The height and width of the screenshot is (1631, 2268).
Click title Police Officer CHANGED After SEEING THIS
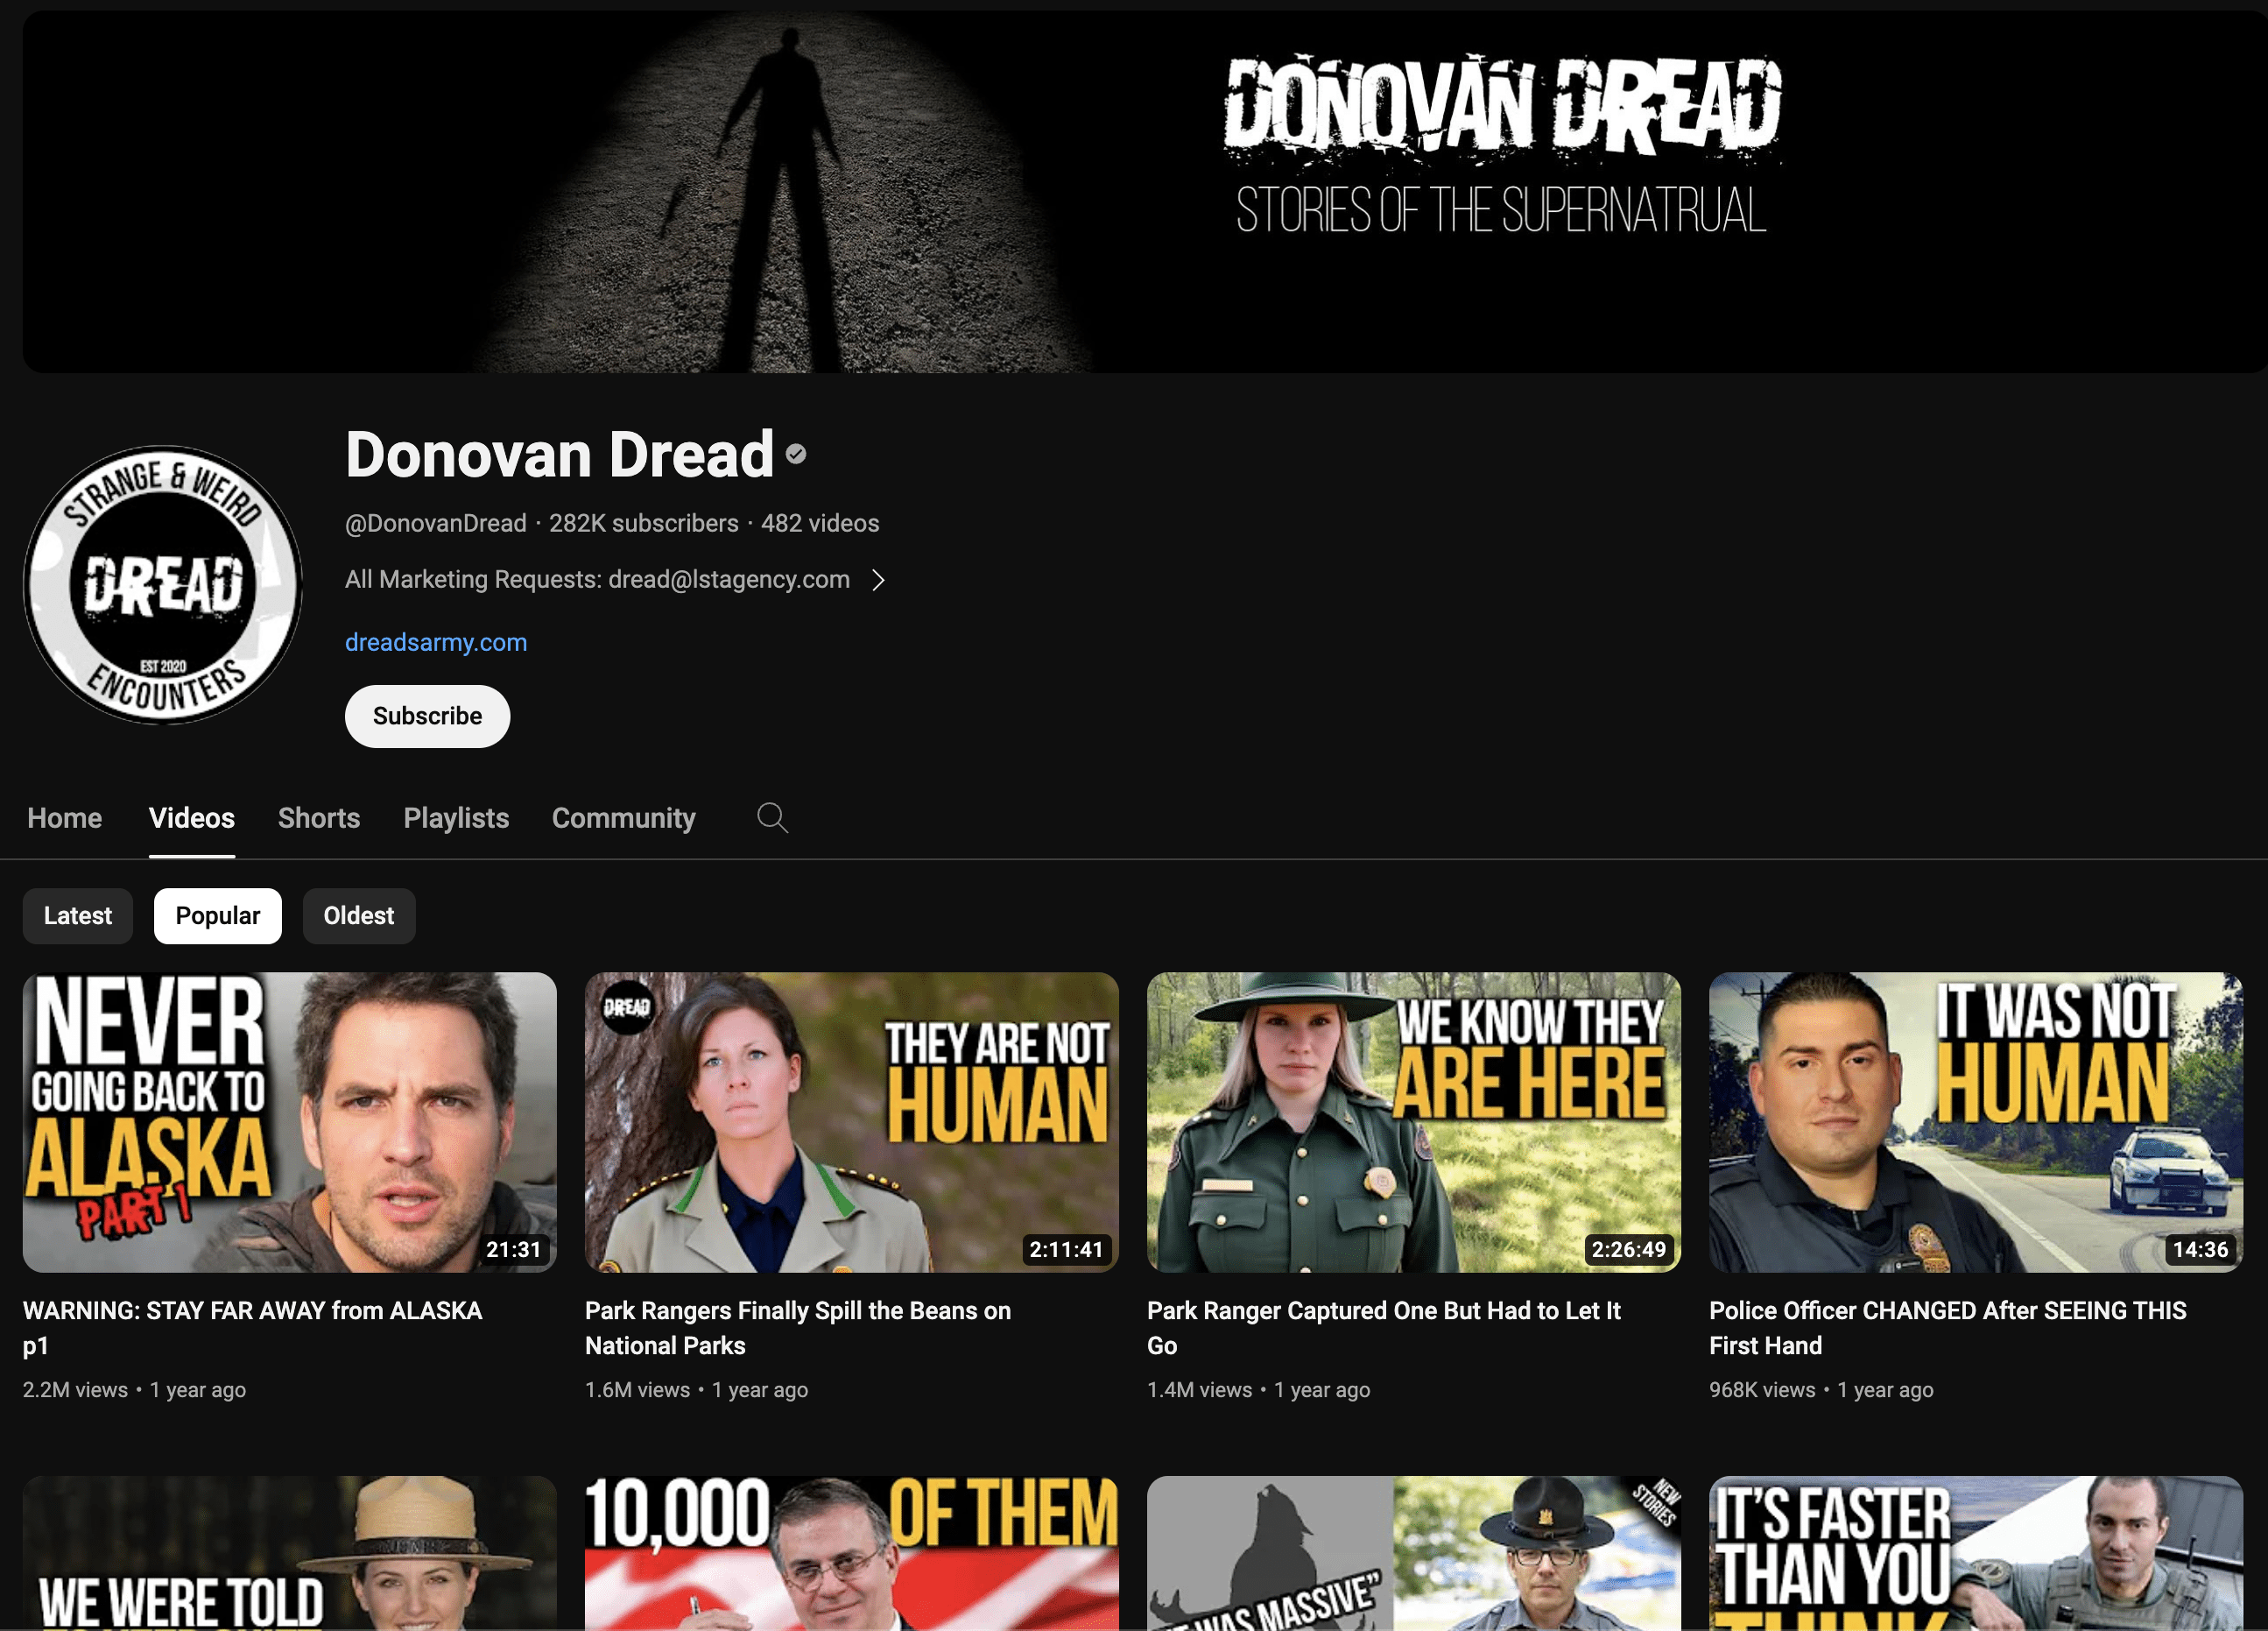pos(1948,1328)
